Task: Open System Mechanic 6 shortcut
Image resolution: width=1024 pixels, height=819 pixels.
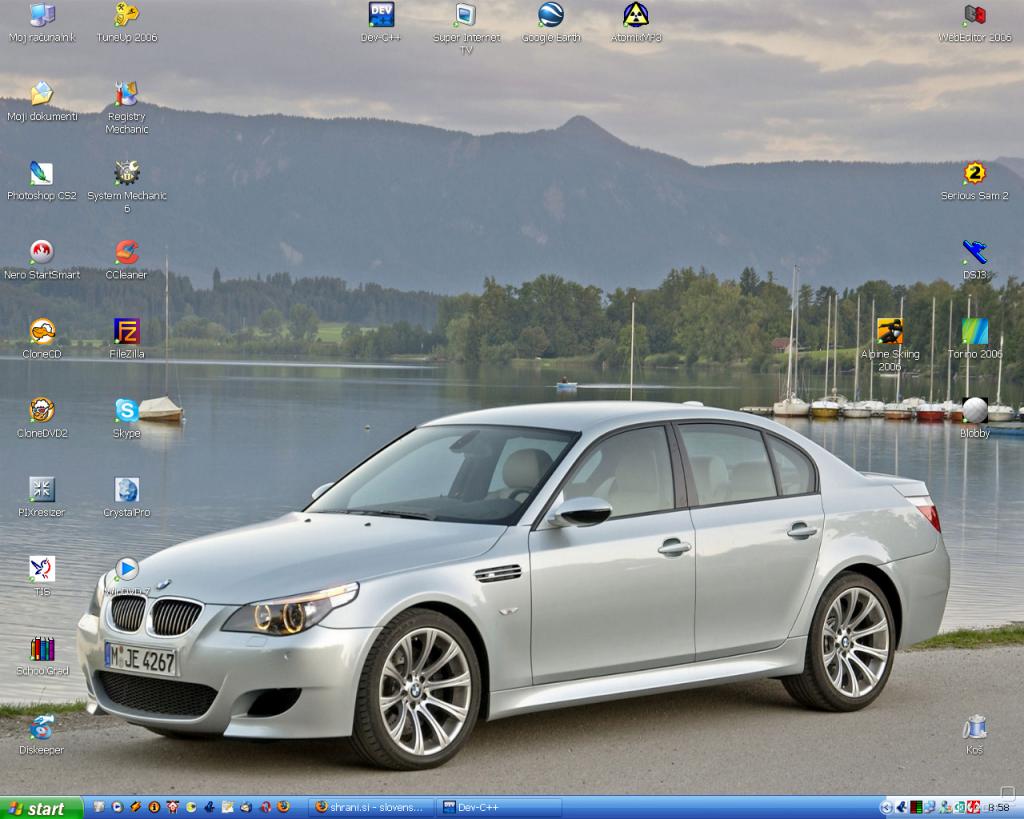Action: [x=127, y=187]
